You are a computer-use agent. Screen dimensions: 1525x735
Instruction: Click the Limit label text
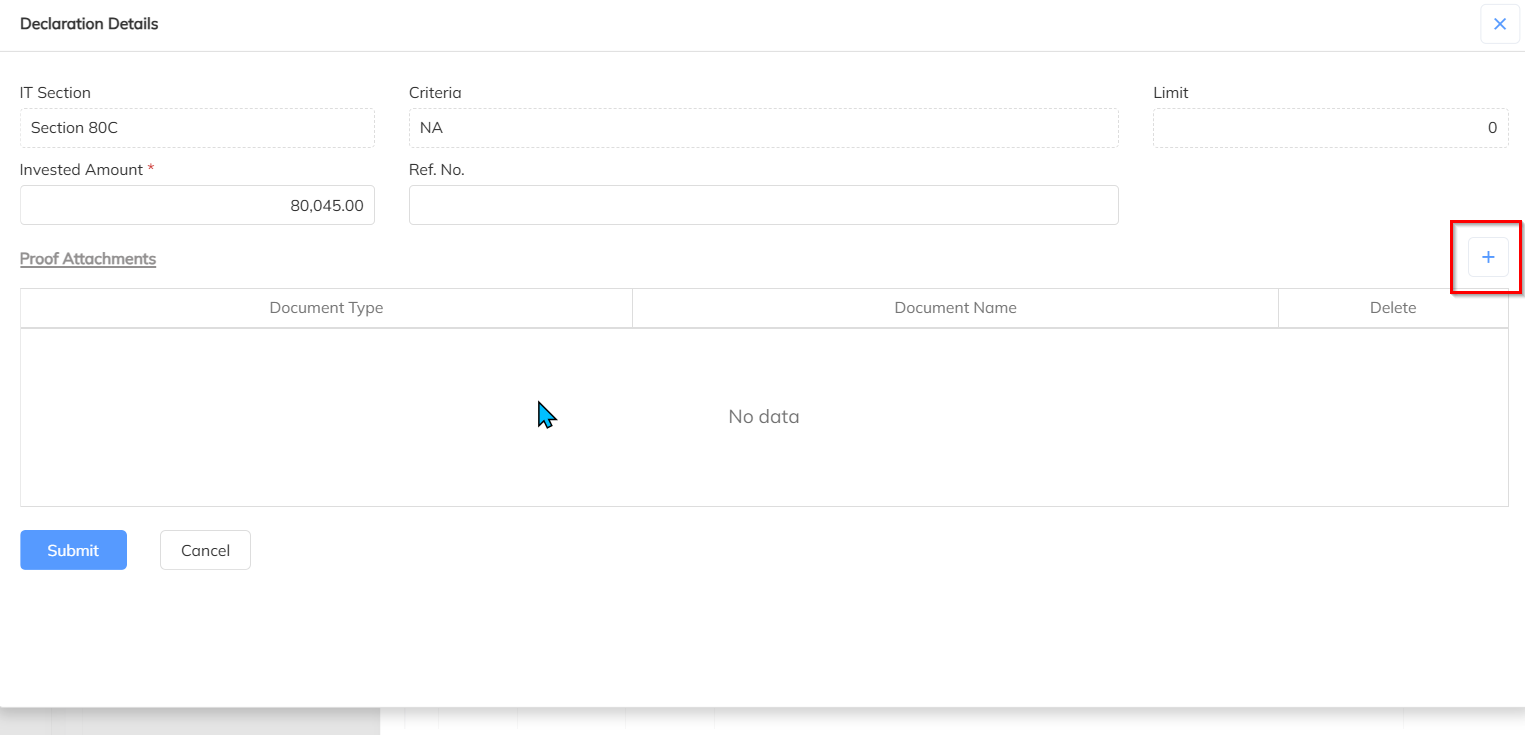click(1170, 93)
